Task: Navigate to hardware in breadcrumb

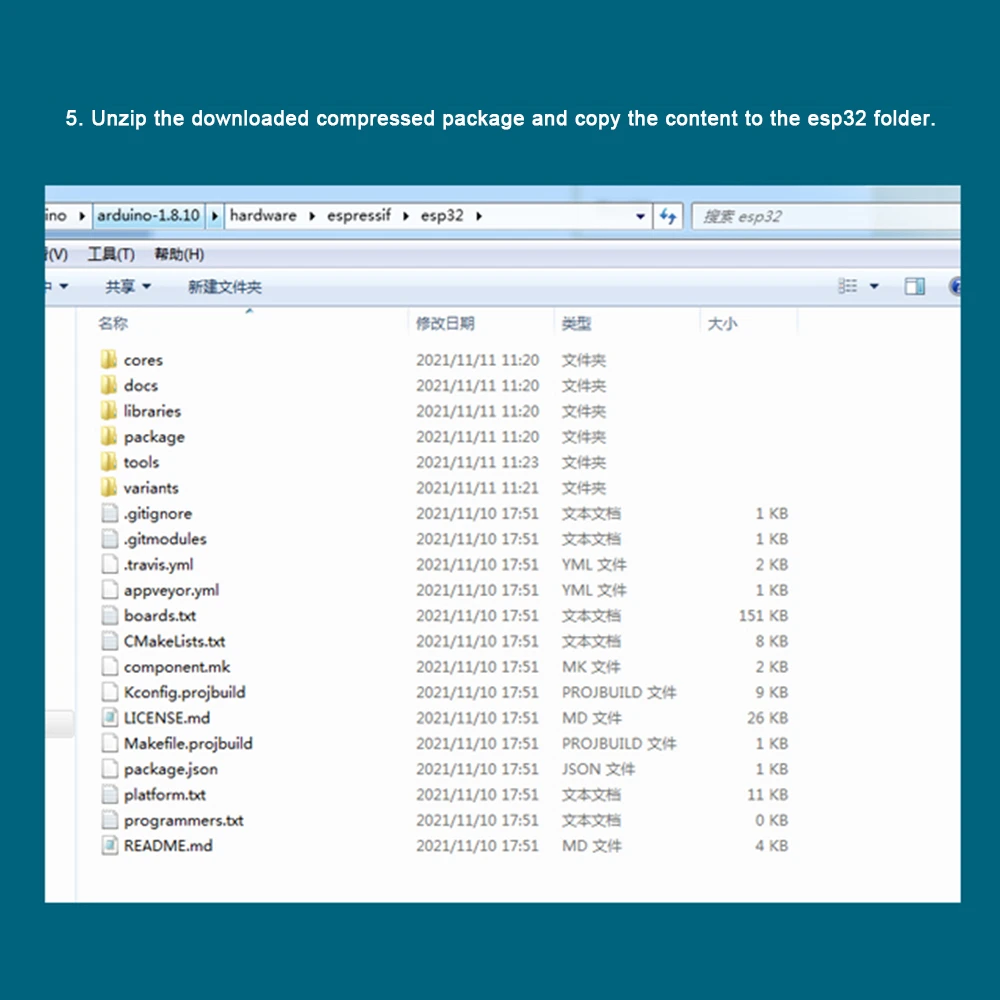Action: coord(263,216)
